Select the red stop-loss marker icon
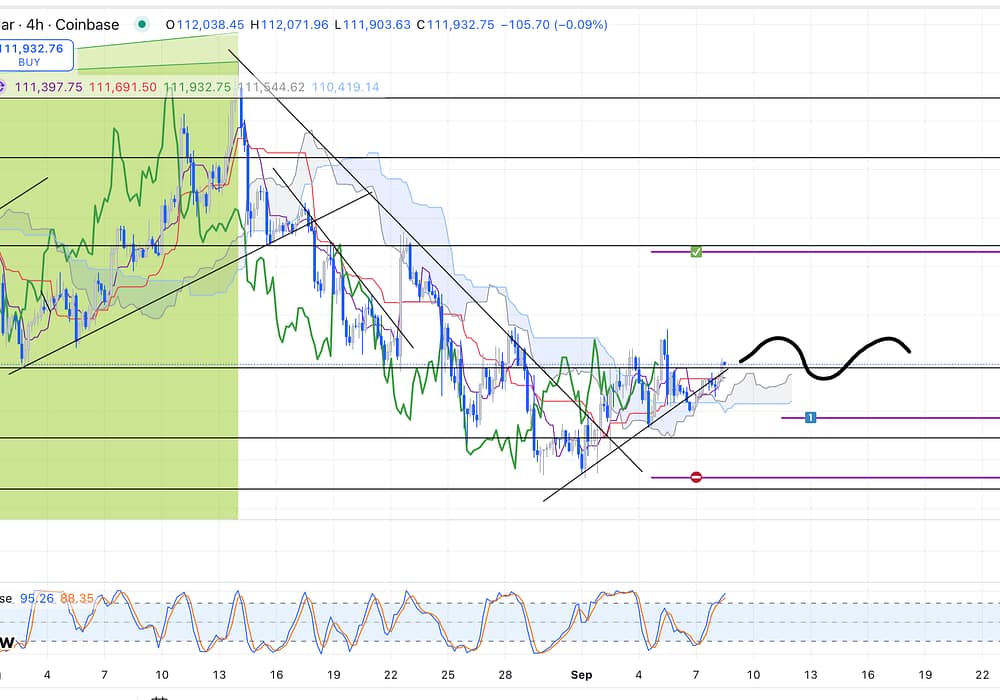This screenshot has width=1000, height=700. pyautogui.click(x=696, y=477)
